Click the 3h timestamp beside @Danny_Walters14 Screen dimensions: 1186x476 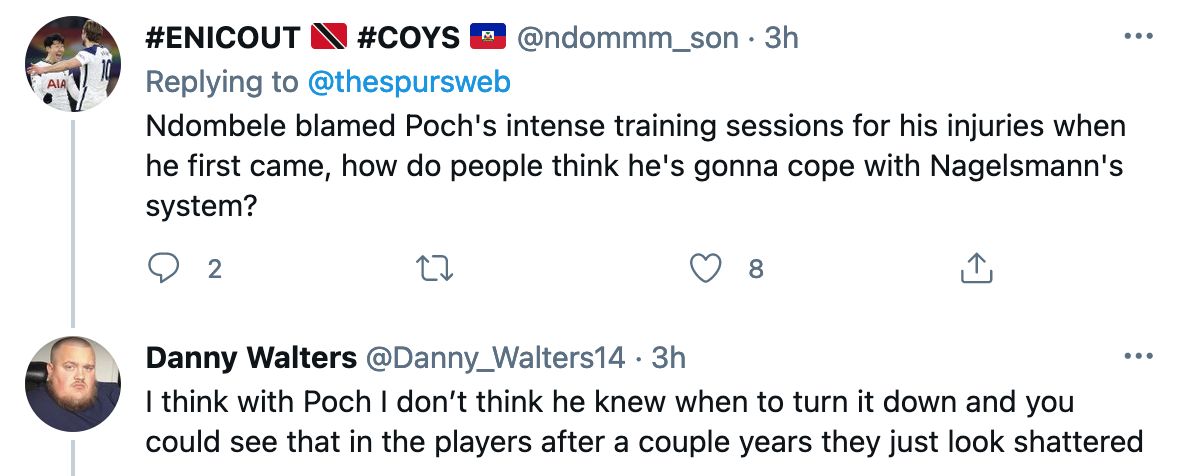(x=668, y=357)
